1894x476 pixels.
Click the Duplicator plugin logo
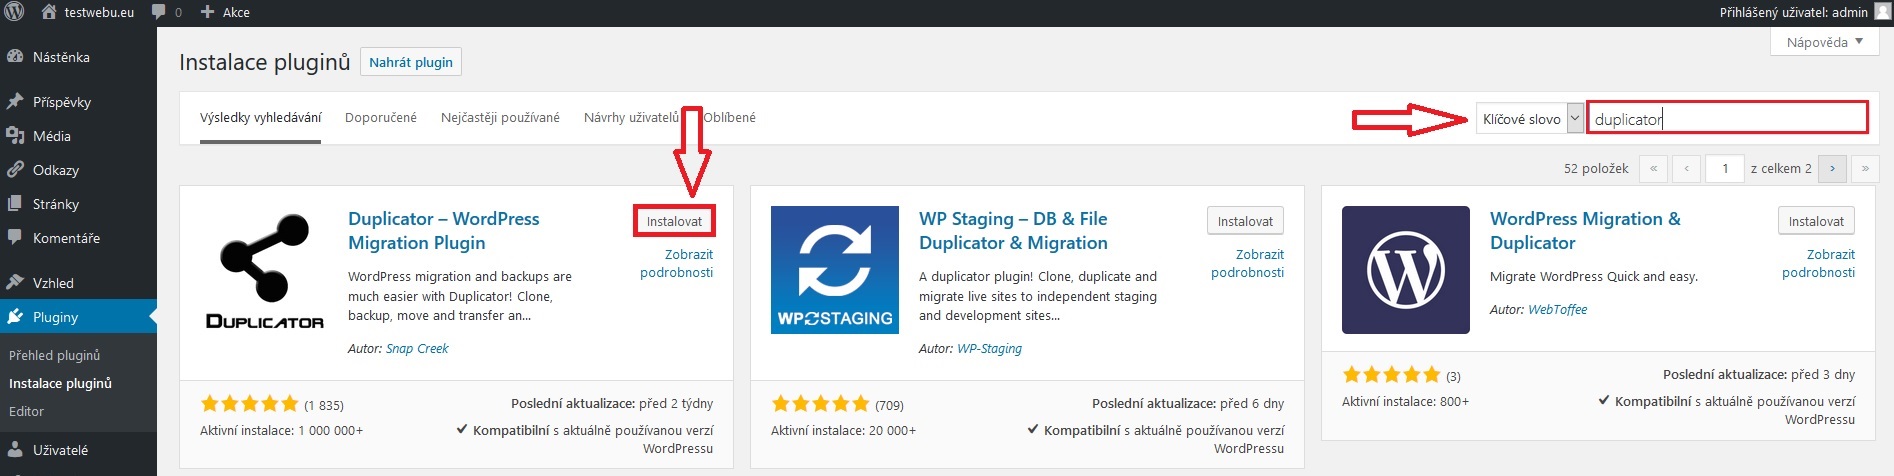264,270
